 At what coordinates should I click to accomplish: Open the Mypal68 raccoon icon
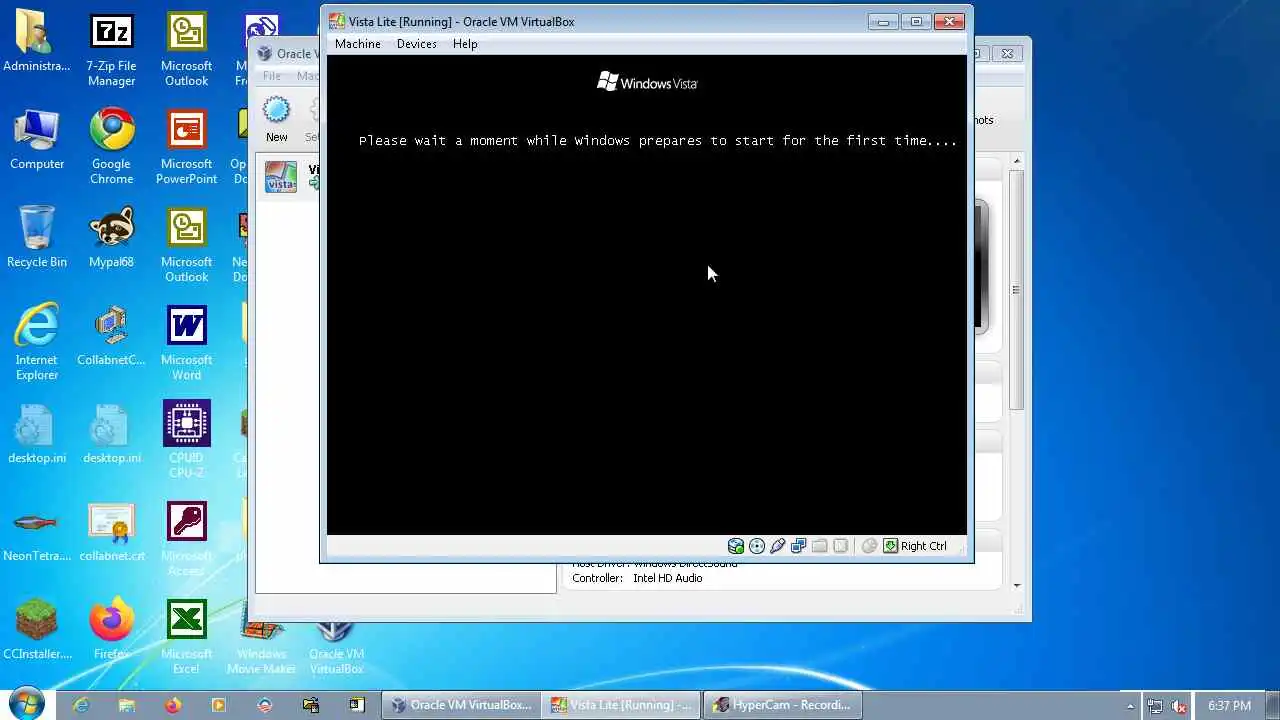[x=111, y=237]
